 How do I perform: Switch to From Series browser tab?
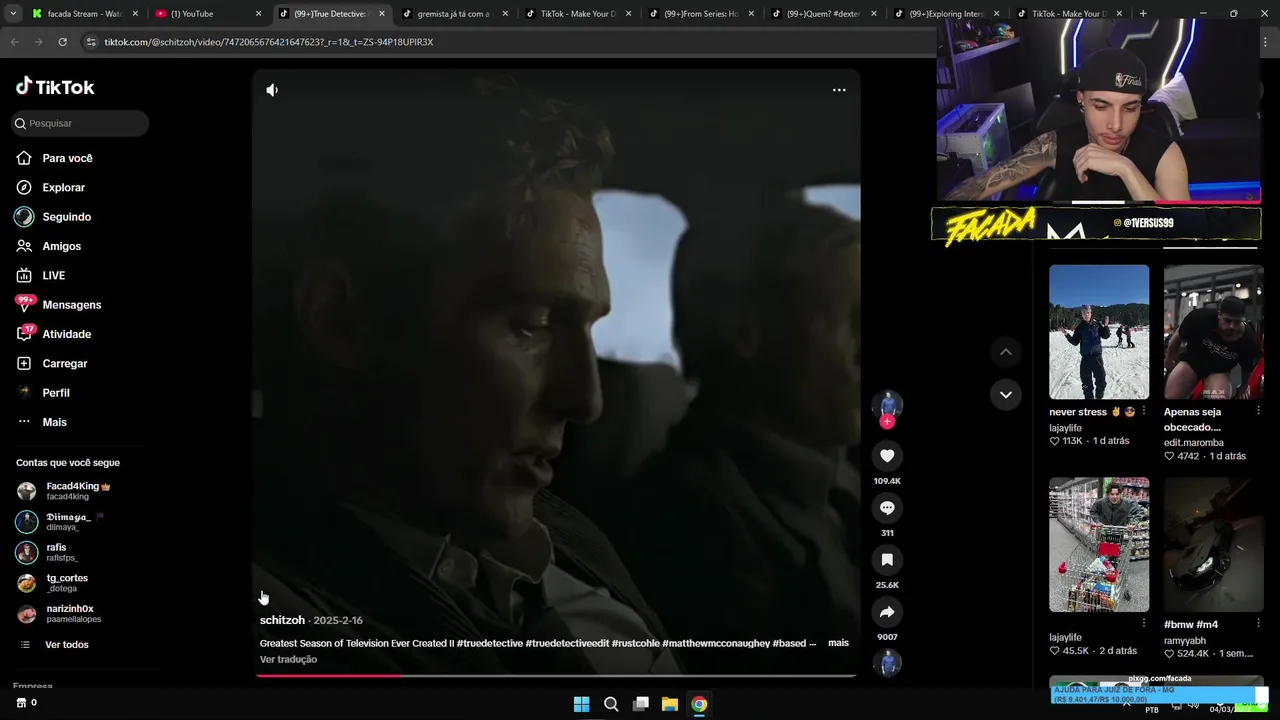(702, 14)
